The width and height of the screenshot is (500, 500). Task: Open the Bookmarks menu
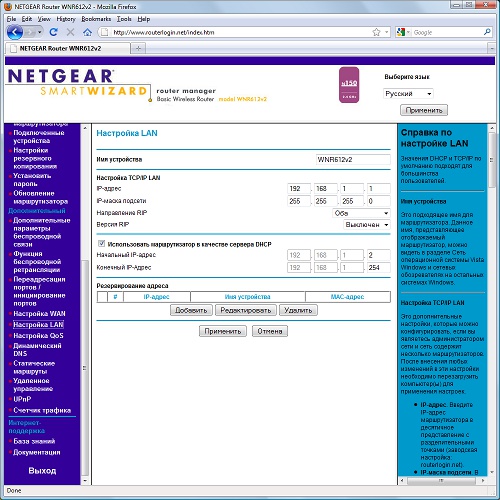click(x=96, y=19)
